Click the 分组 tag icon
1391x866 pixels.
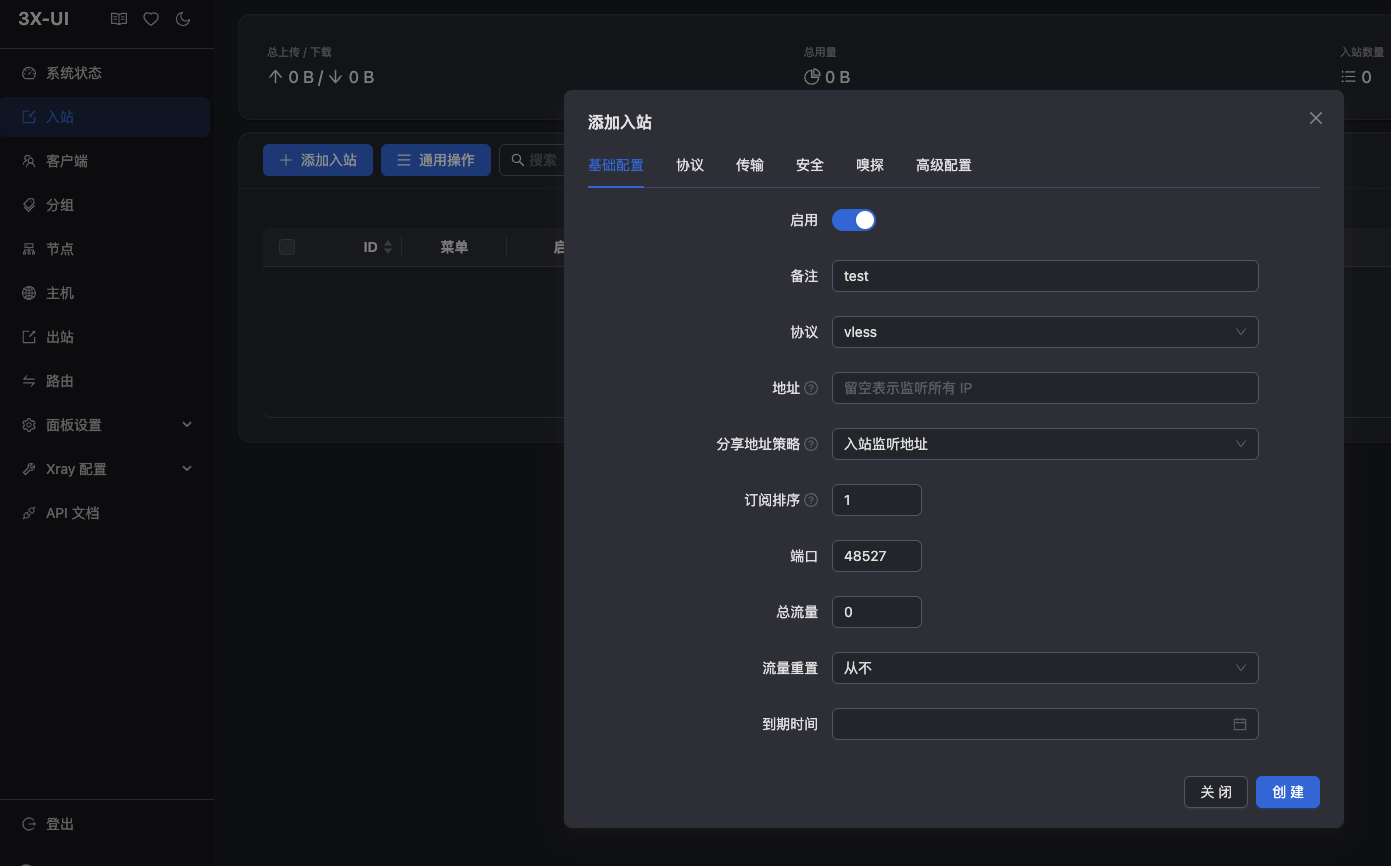[29, 205]
